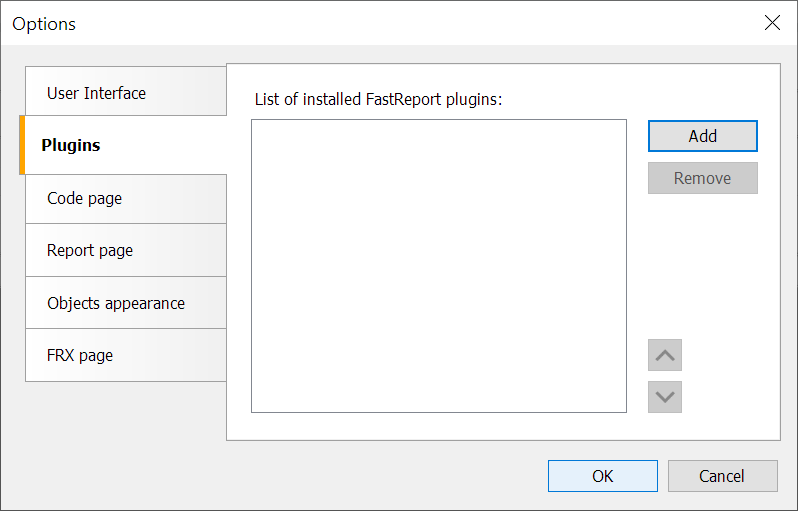This screenshot has width=798, height=511.
Task: Switch to the Code page tab
Action: point(126,199)
